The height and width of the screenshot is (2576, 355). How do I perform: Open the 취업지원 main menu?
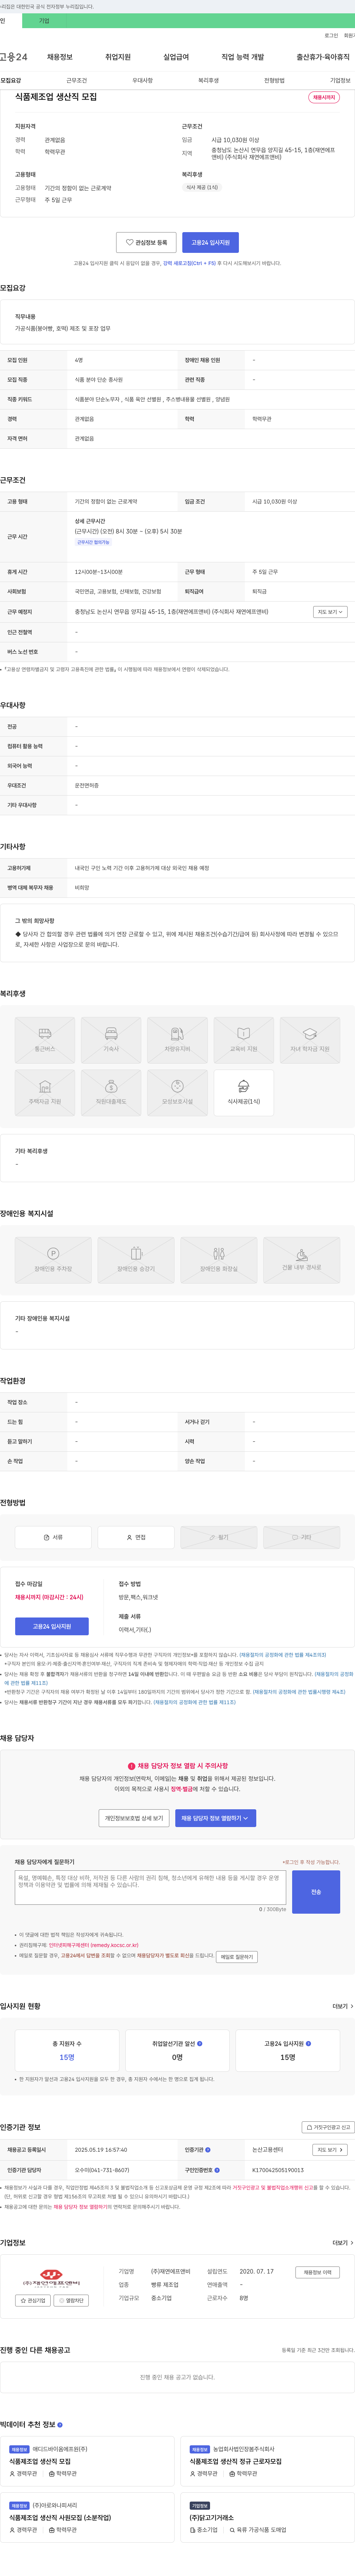tap(118, 57)
